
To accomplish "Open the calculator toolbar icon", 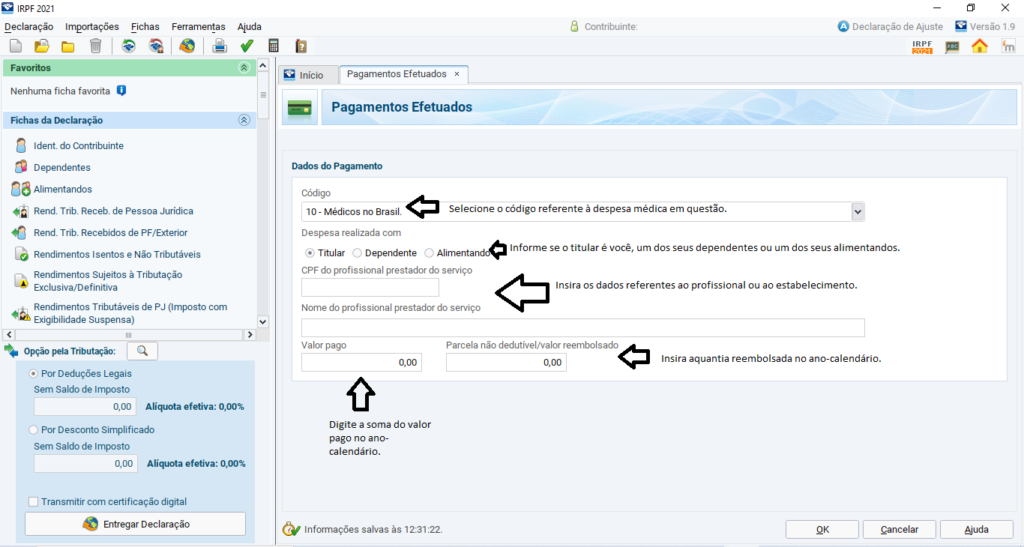I will point(274,46).
